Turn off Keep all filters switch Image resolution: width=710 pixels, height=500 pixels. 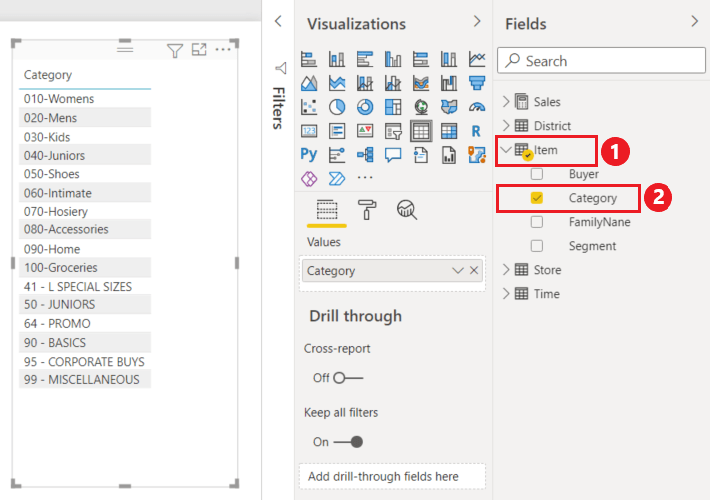tap(348, 442)
